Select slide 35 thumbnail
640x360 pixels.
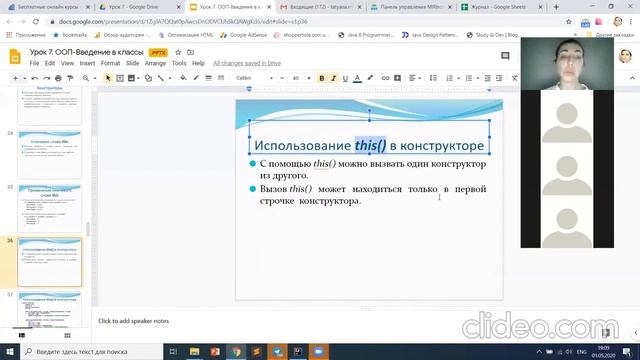click(x=49, y=208)
